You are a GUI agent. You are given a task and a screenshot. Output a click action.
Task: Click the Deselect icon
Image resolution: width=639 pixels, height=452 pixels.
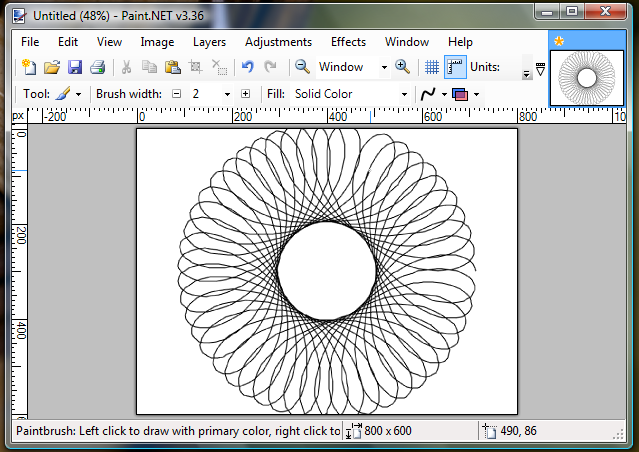219,67
